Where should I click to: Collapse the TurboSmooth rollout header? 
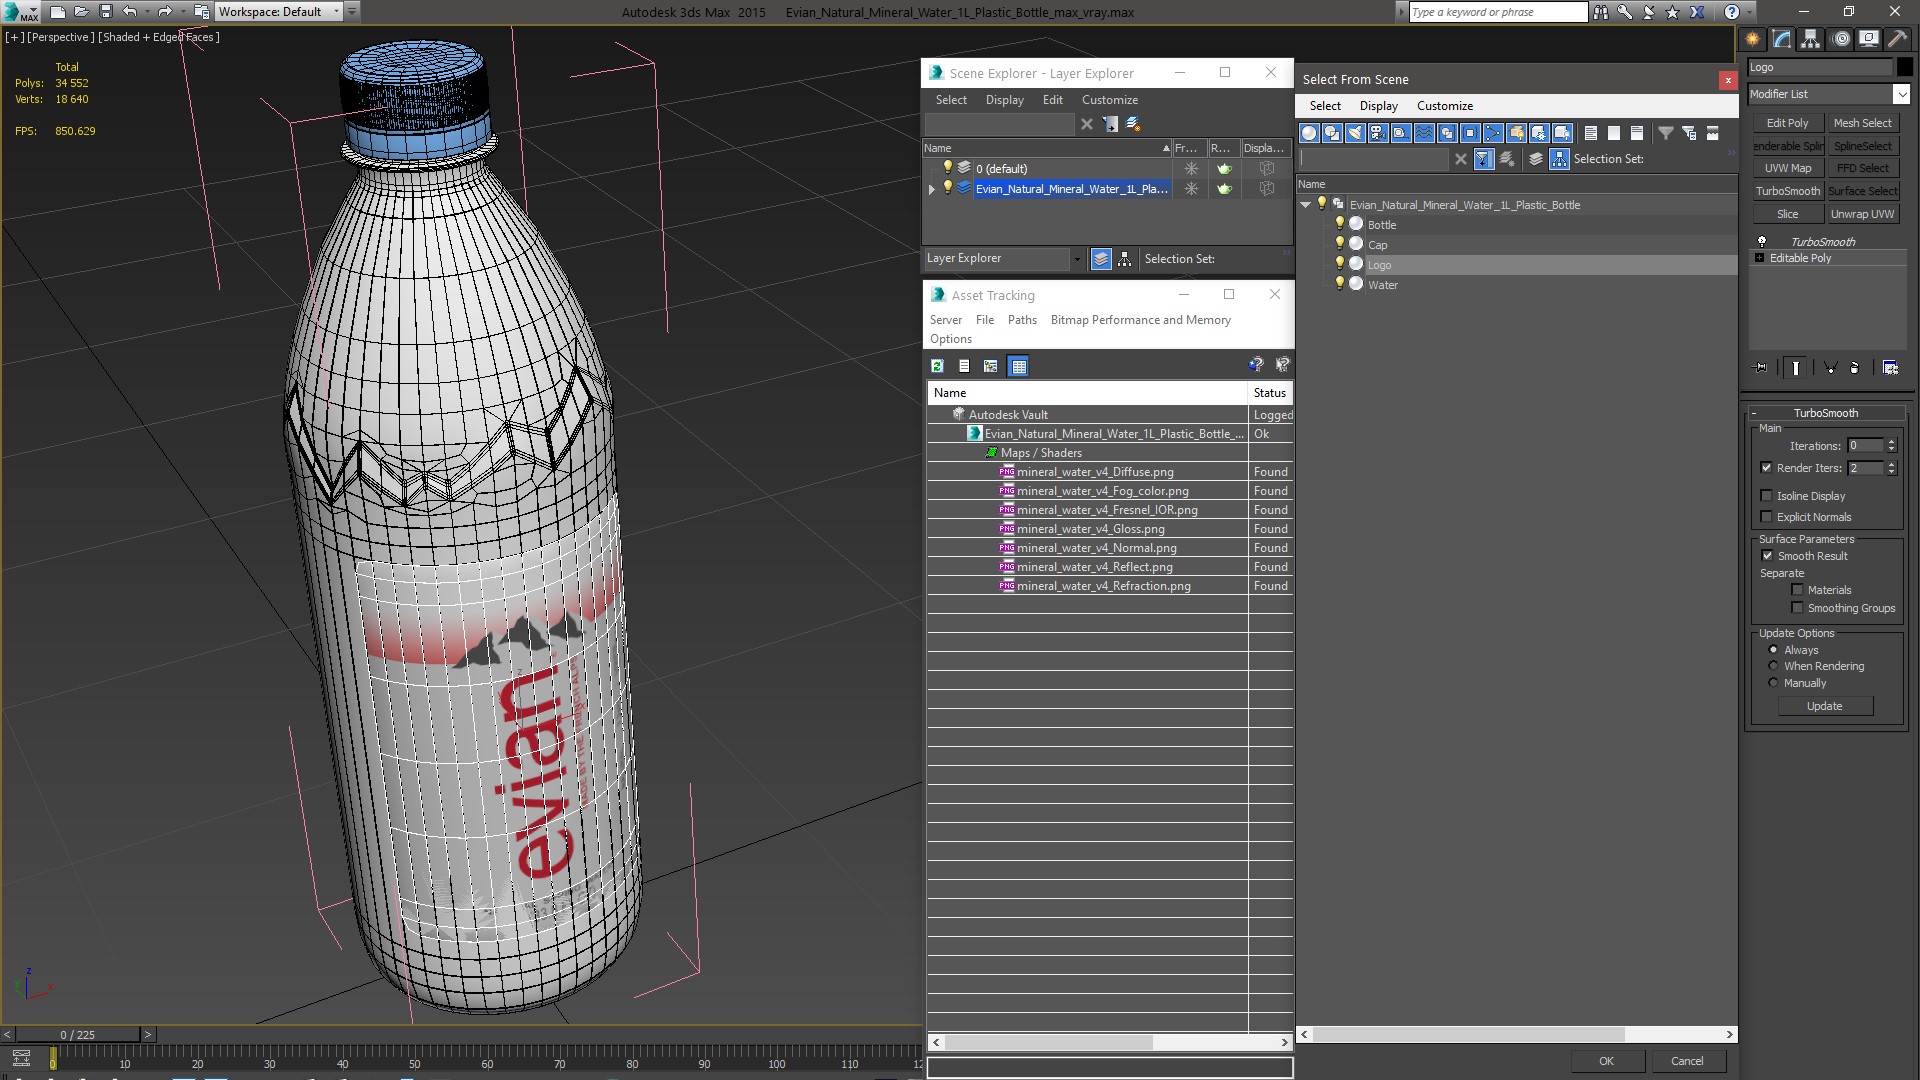[x=1825, y=413]
